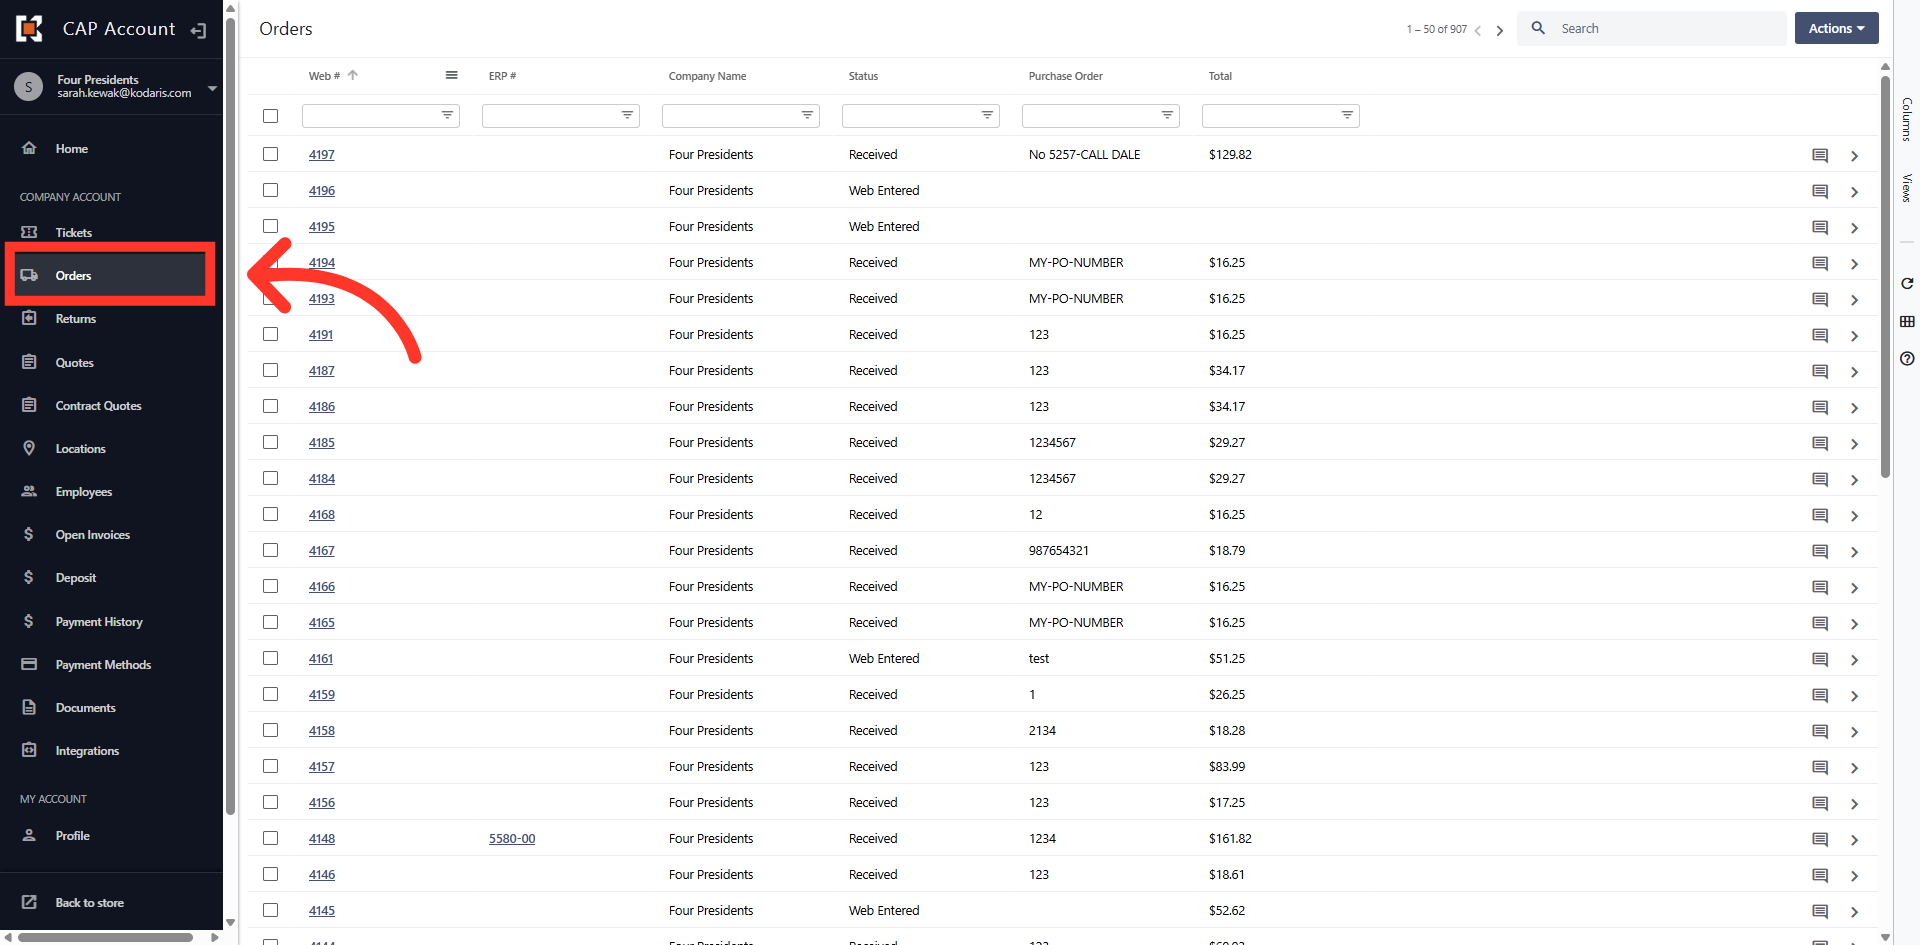Click the ERP # column filter icon
Image resolution: width=1920 pixels, height=945 pixels.
pos(627,115)
